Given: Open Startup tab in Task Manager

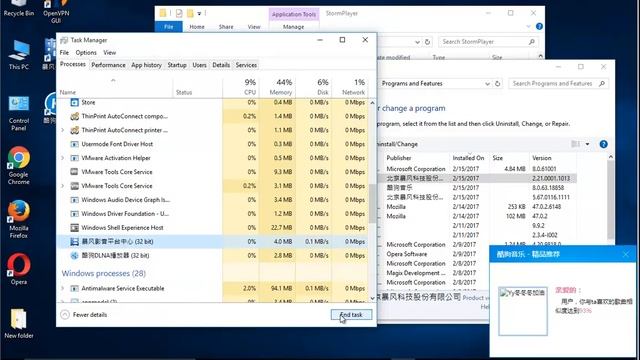Looking at the screenshot, I should pyautogui.click(x=177, y=65).
